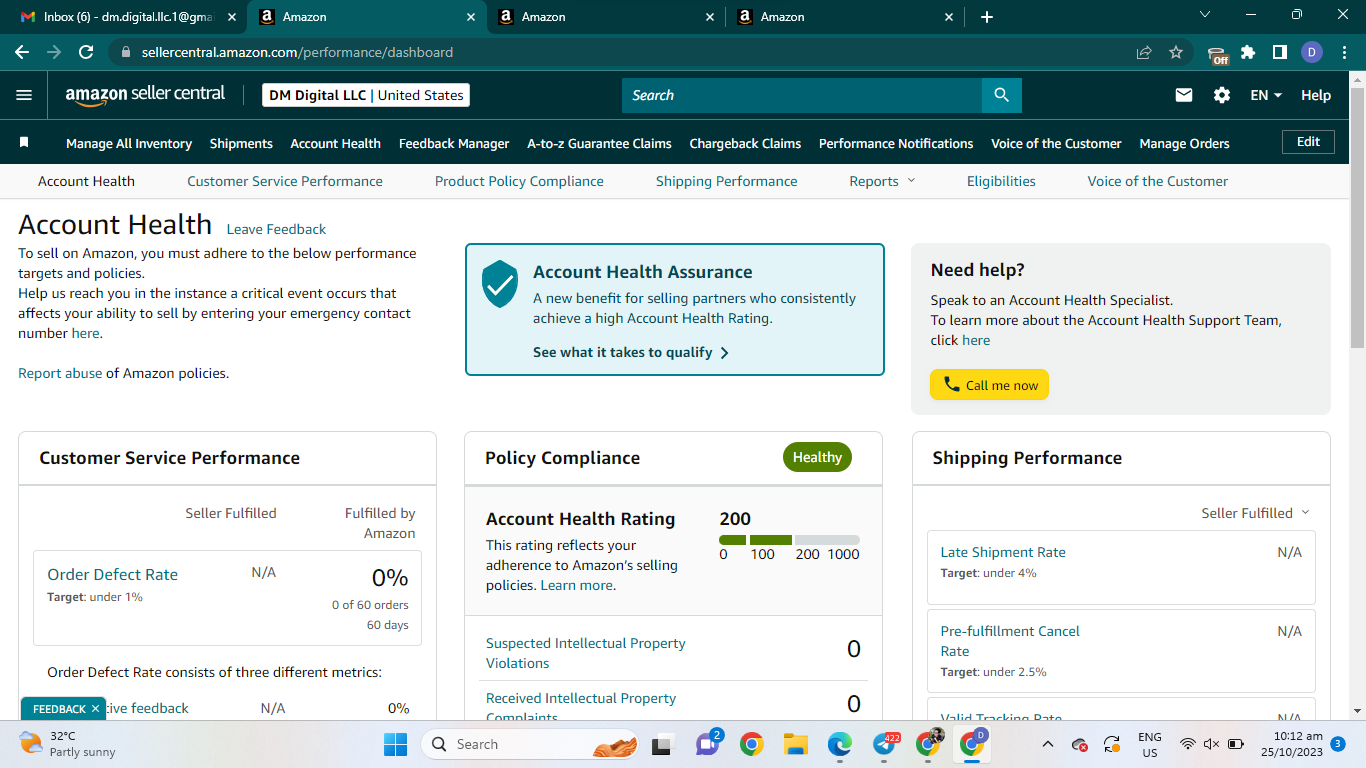1366x768 pixels.
Task: Click the Call me now button
Action: point(989,385)
